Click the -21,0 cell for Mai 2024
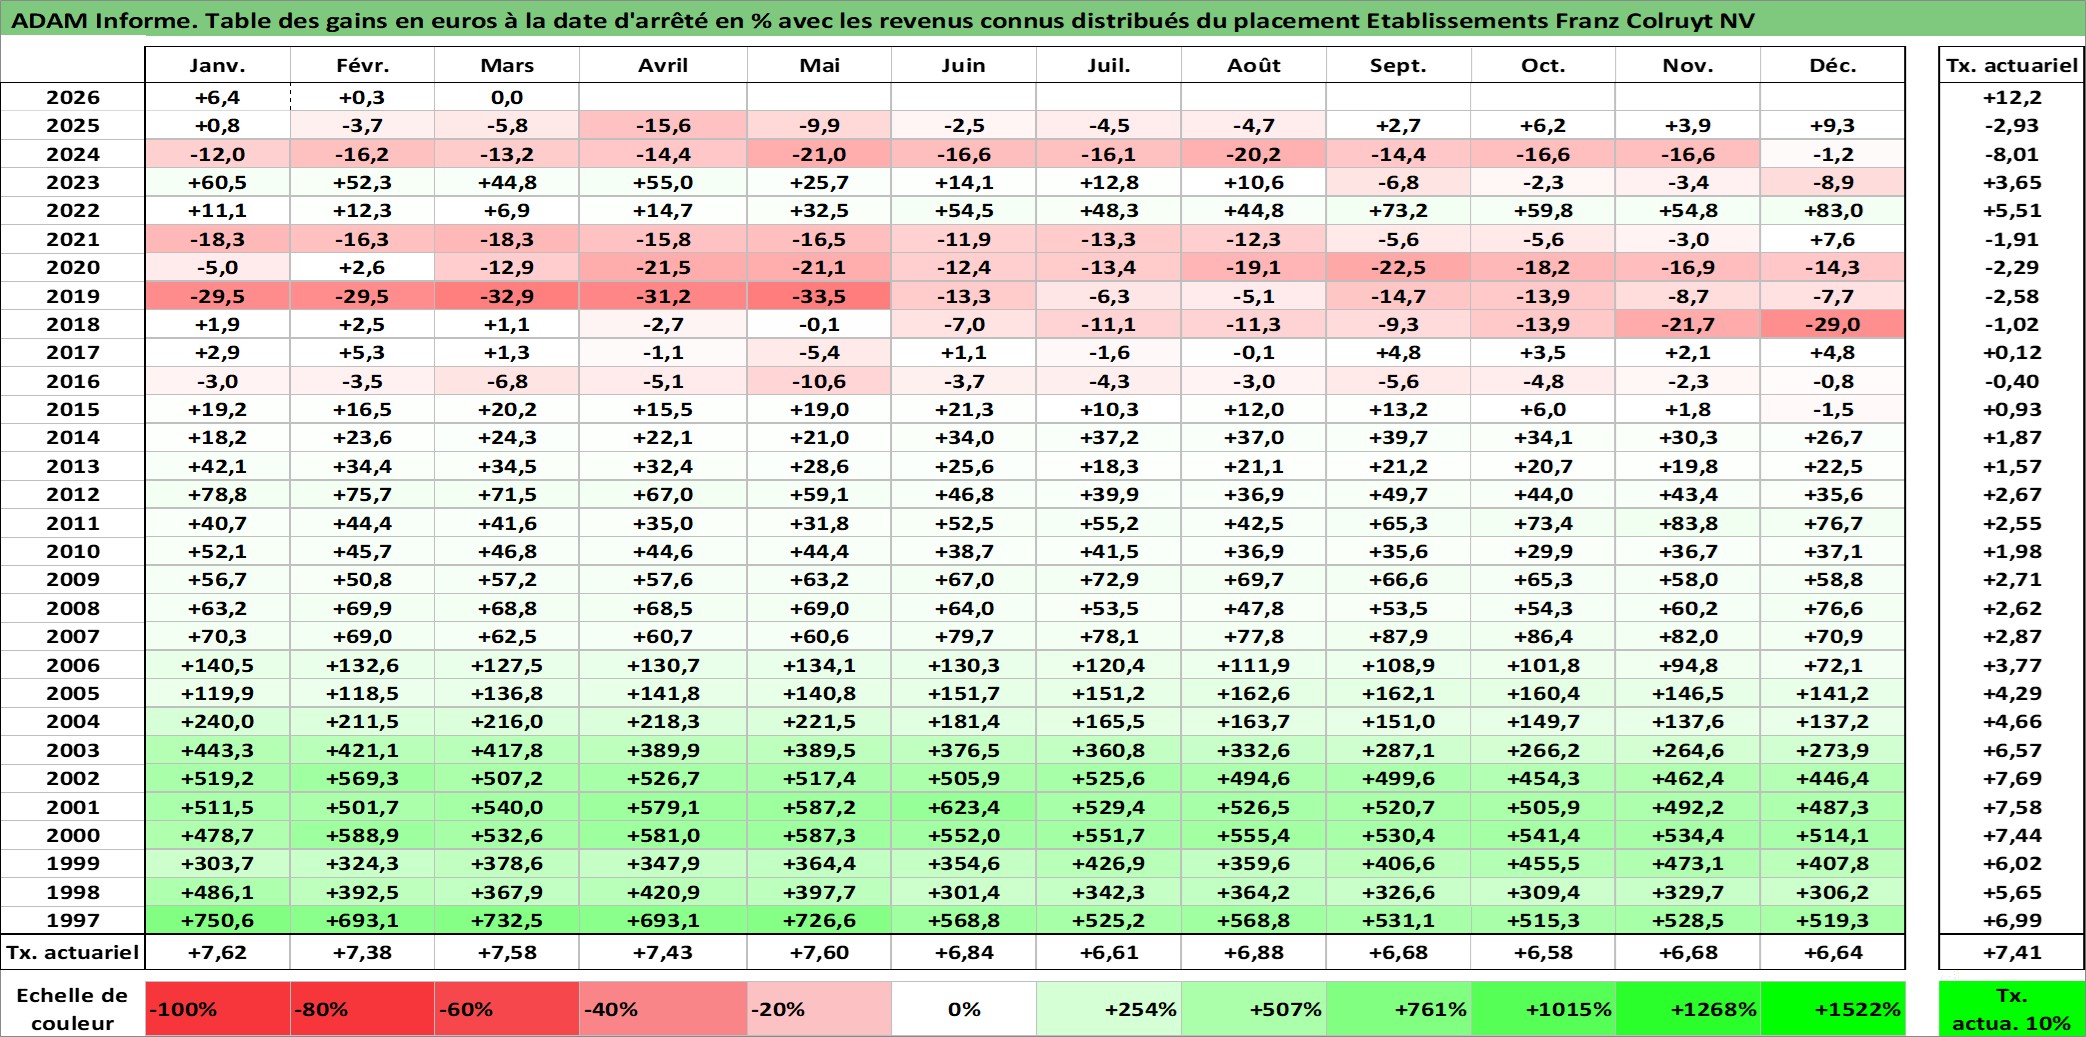This screenshot has height=1037, width=2086. pos(819,154)
